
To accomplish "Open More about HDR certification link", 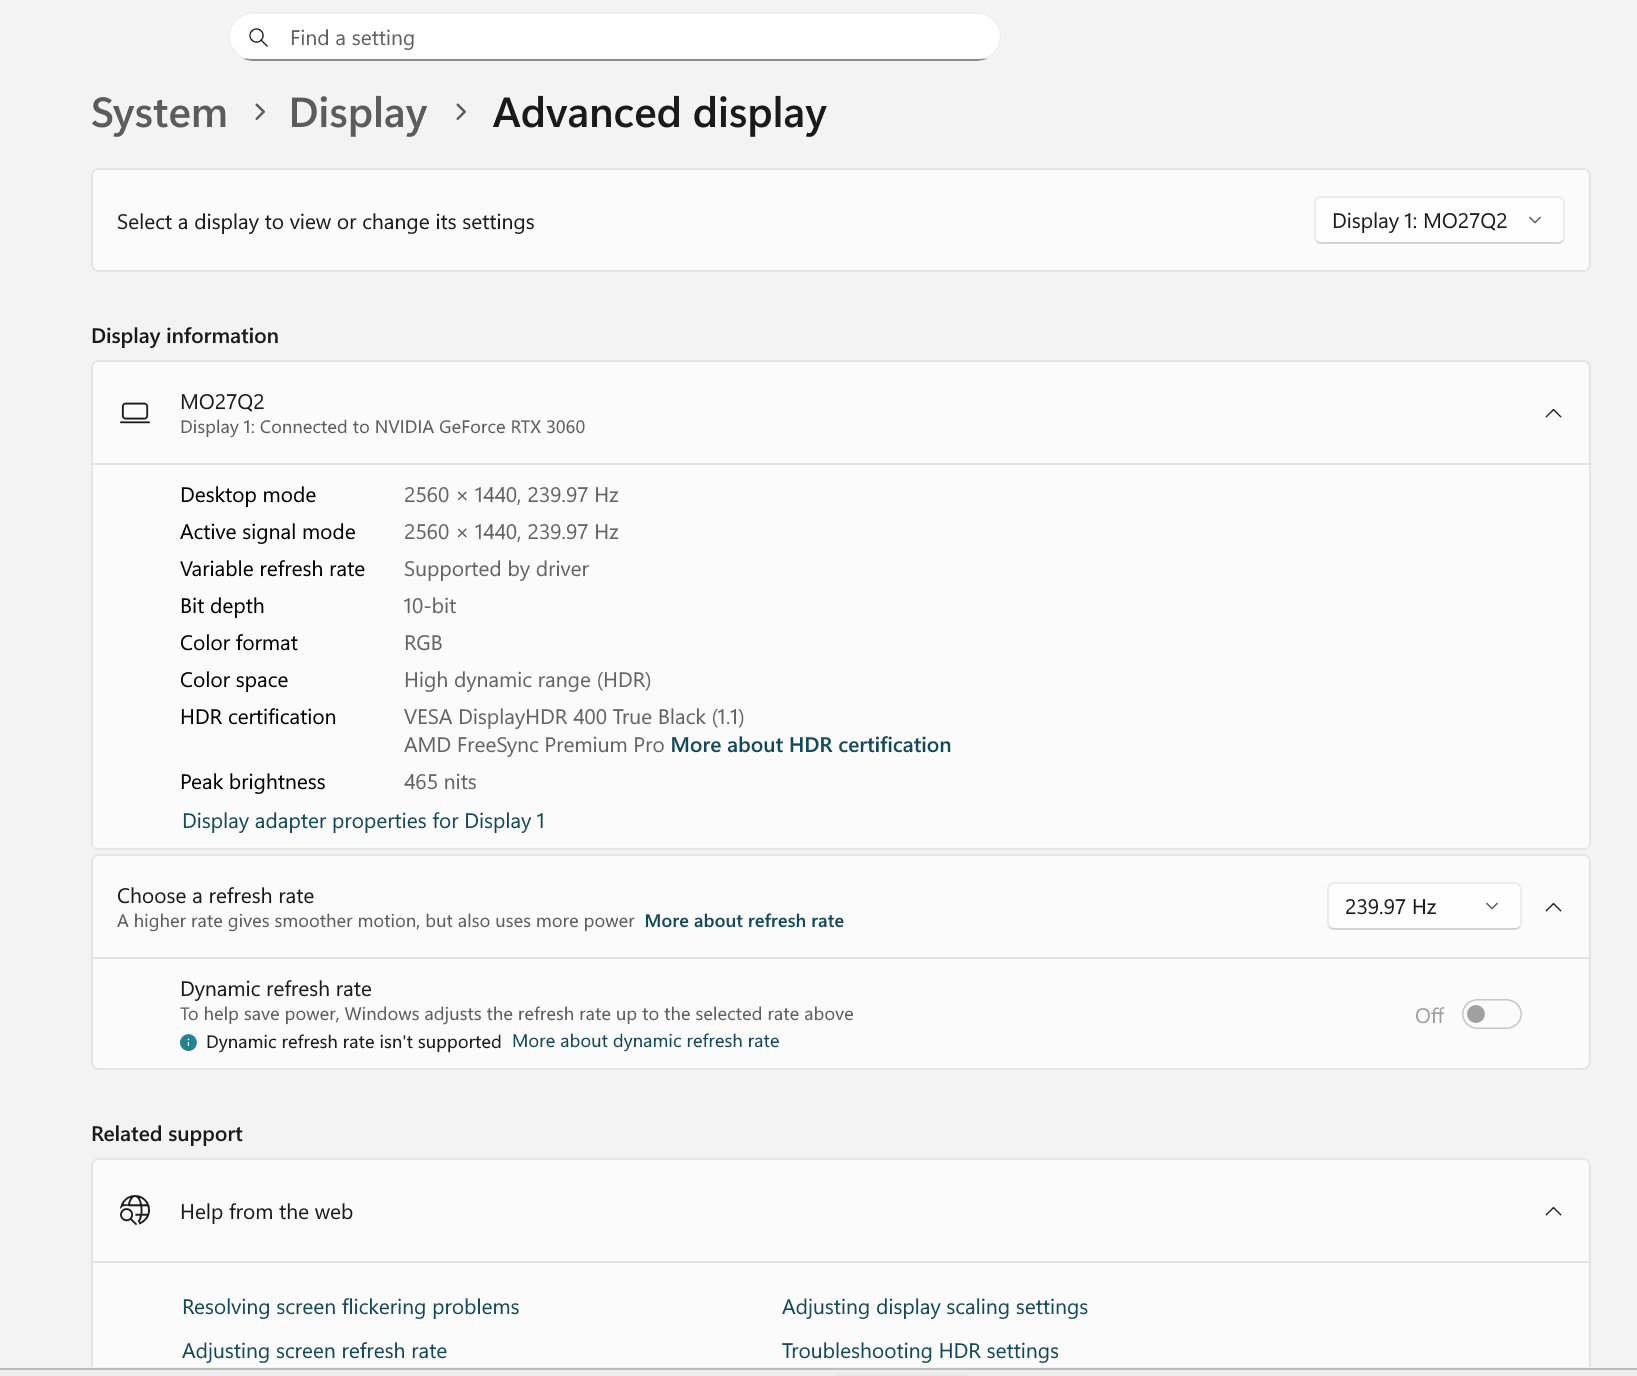I will pos(810,745).
